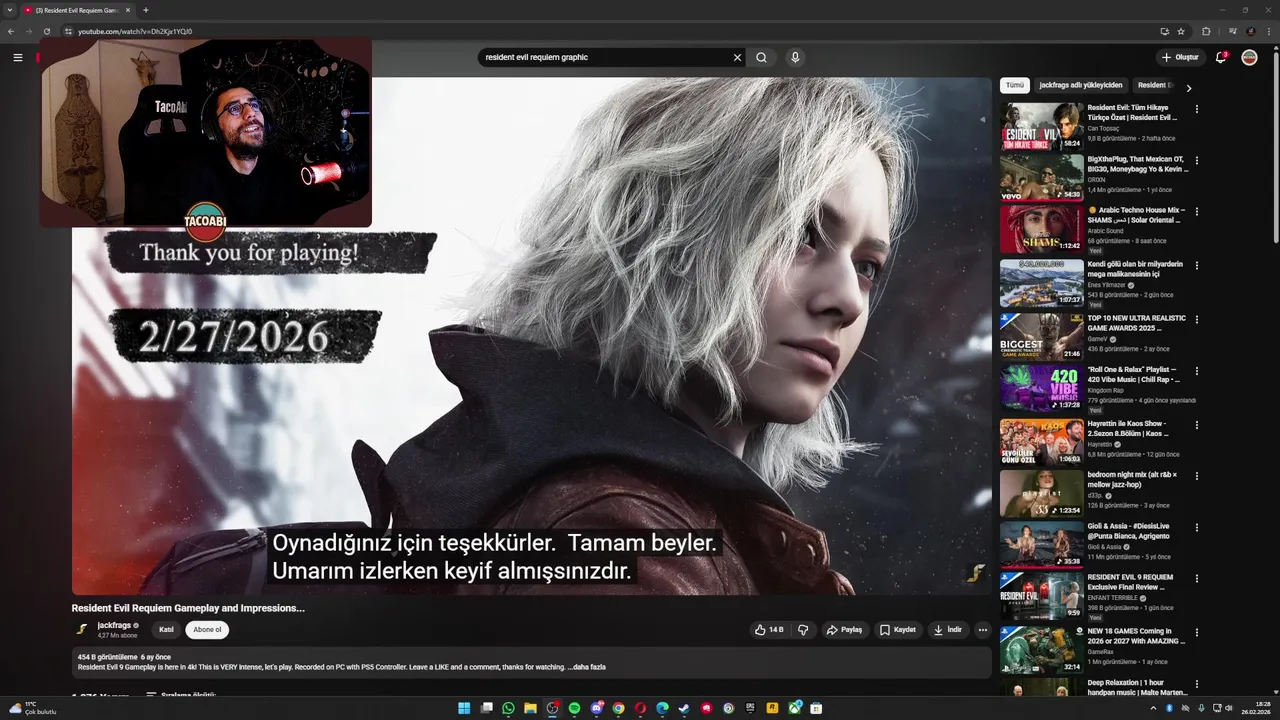Select the Tümü filter chip
The width and height of the screenshot is (1280, 720).
click(1015, 86)
